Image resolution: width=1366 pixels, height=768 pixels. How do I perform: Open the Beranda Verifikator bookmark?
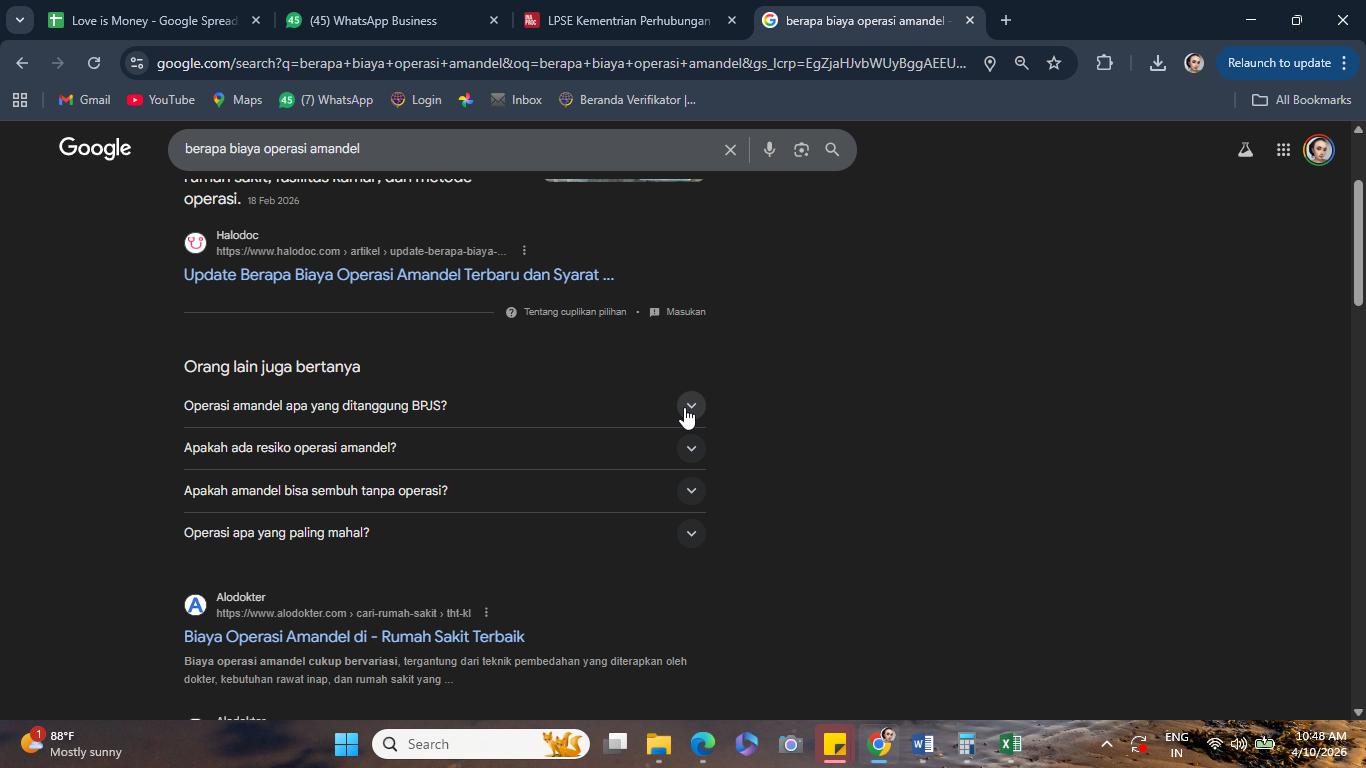(x=627, y=100)
